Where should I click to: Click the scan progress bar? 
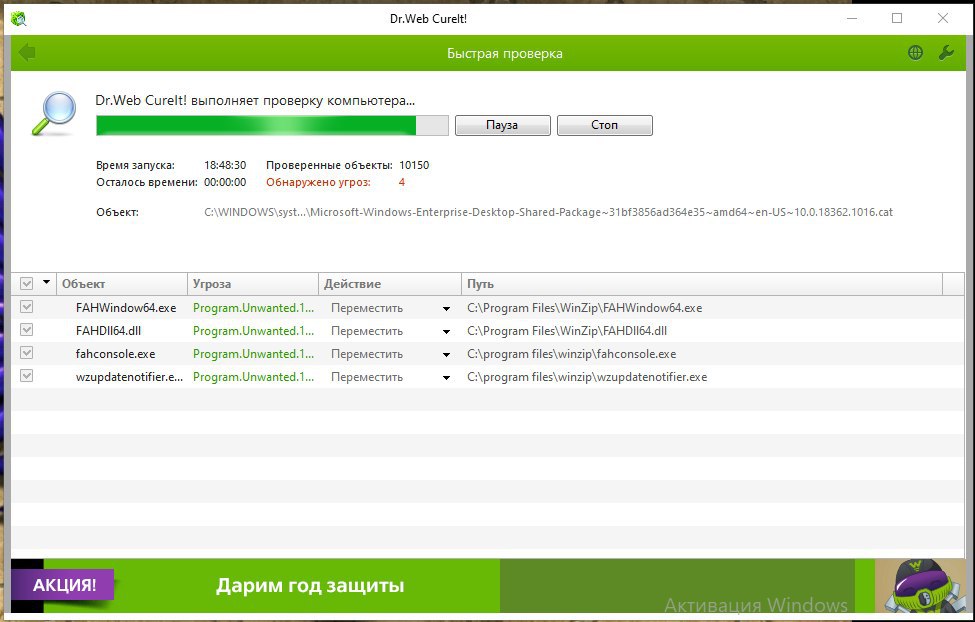click(x=272, y=125)
